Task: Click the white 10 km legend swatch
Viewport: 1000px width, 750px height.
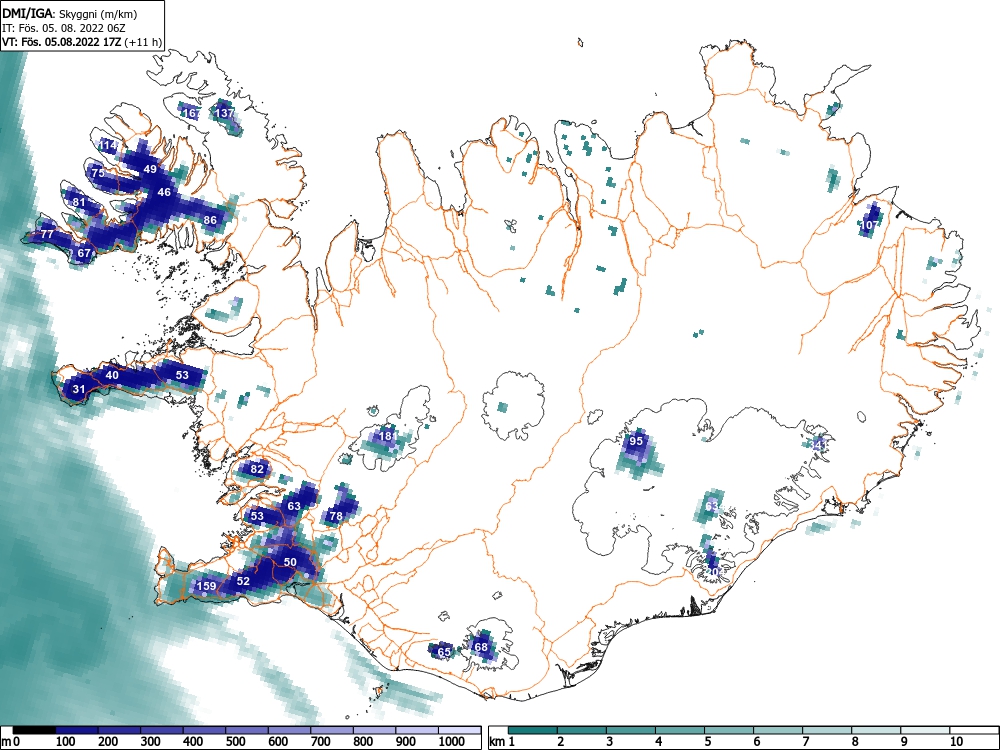Action: click(973, 730)
